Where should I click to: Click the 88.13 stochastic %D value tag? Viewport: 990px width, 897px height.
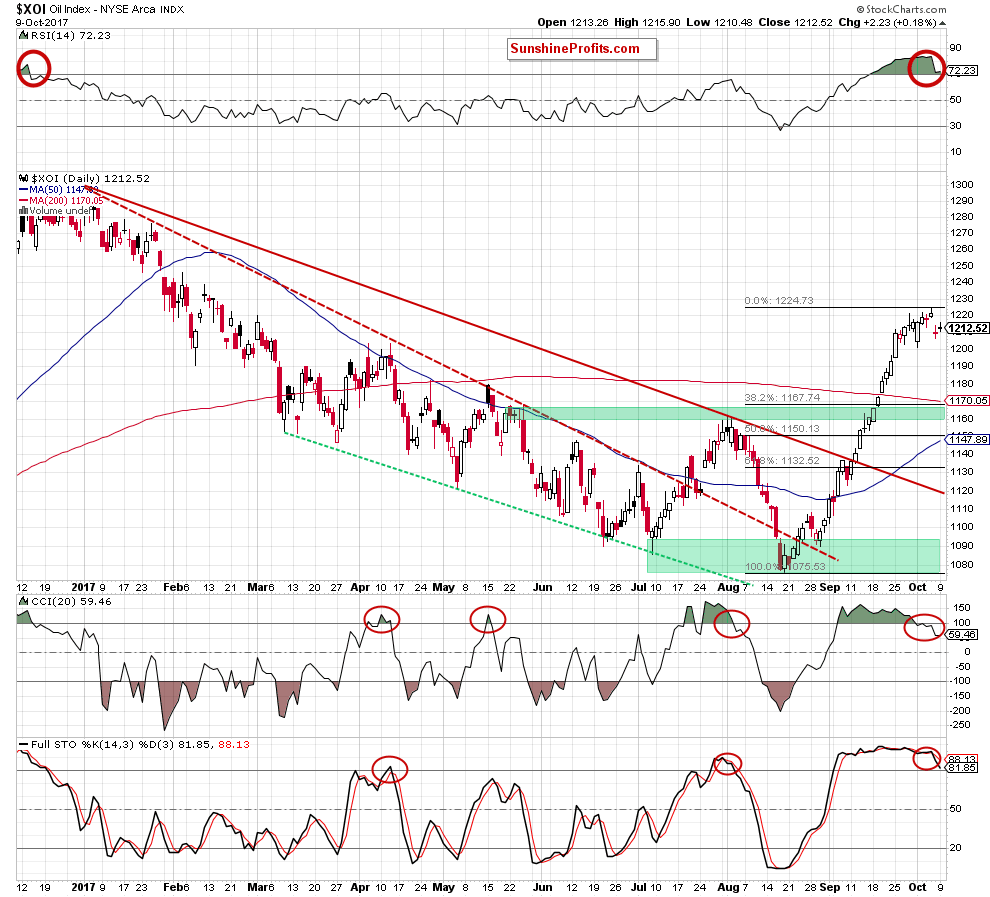pos(962,759)
